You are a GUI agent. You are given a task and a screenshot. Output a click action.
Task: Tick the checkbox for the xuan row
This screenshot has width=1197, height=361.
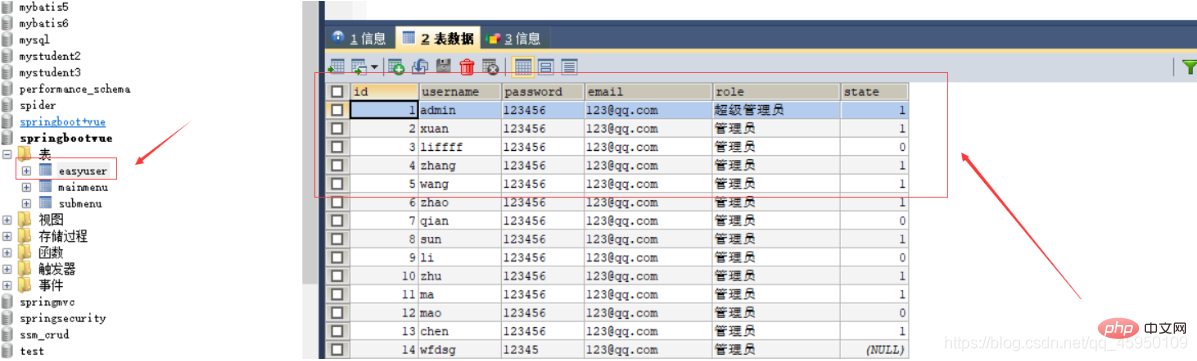(x=337, y=128)
